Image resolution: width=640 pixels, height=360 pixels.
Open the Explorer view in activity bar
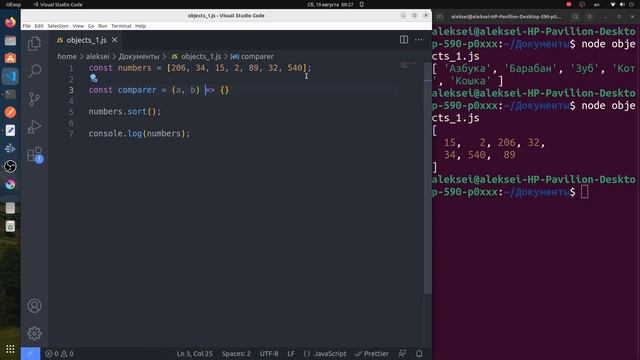point(34,43)
